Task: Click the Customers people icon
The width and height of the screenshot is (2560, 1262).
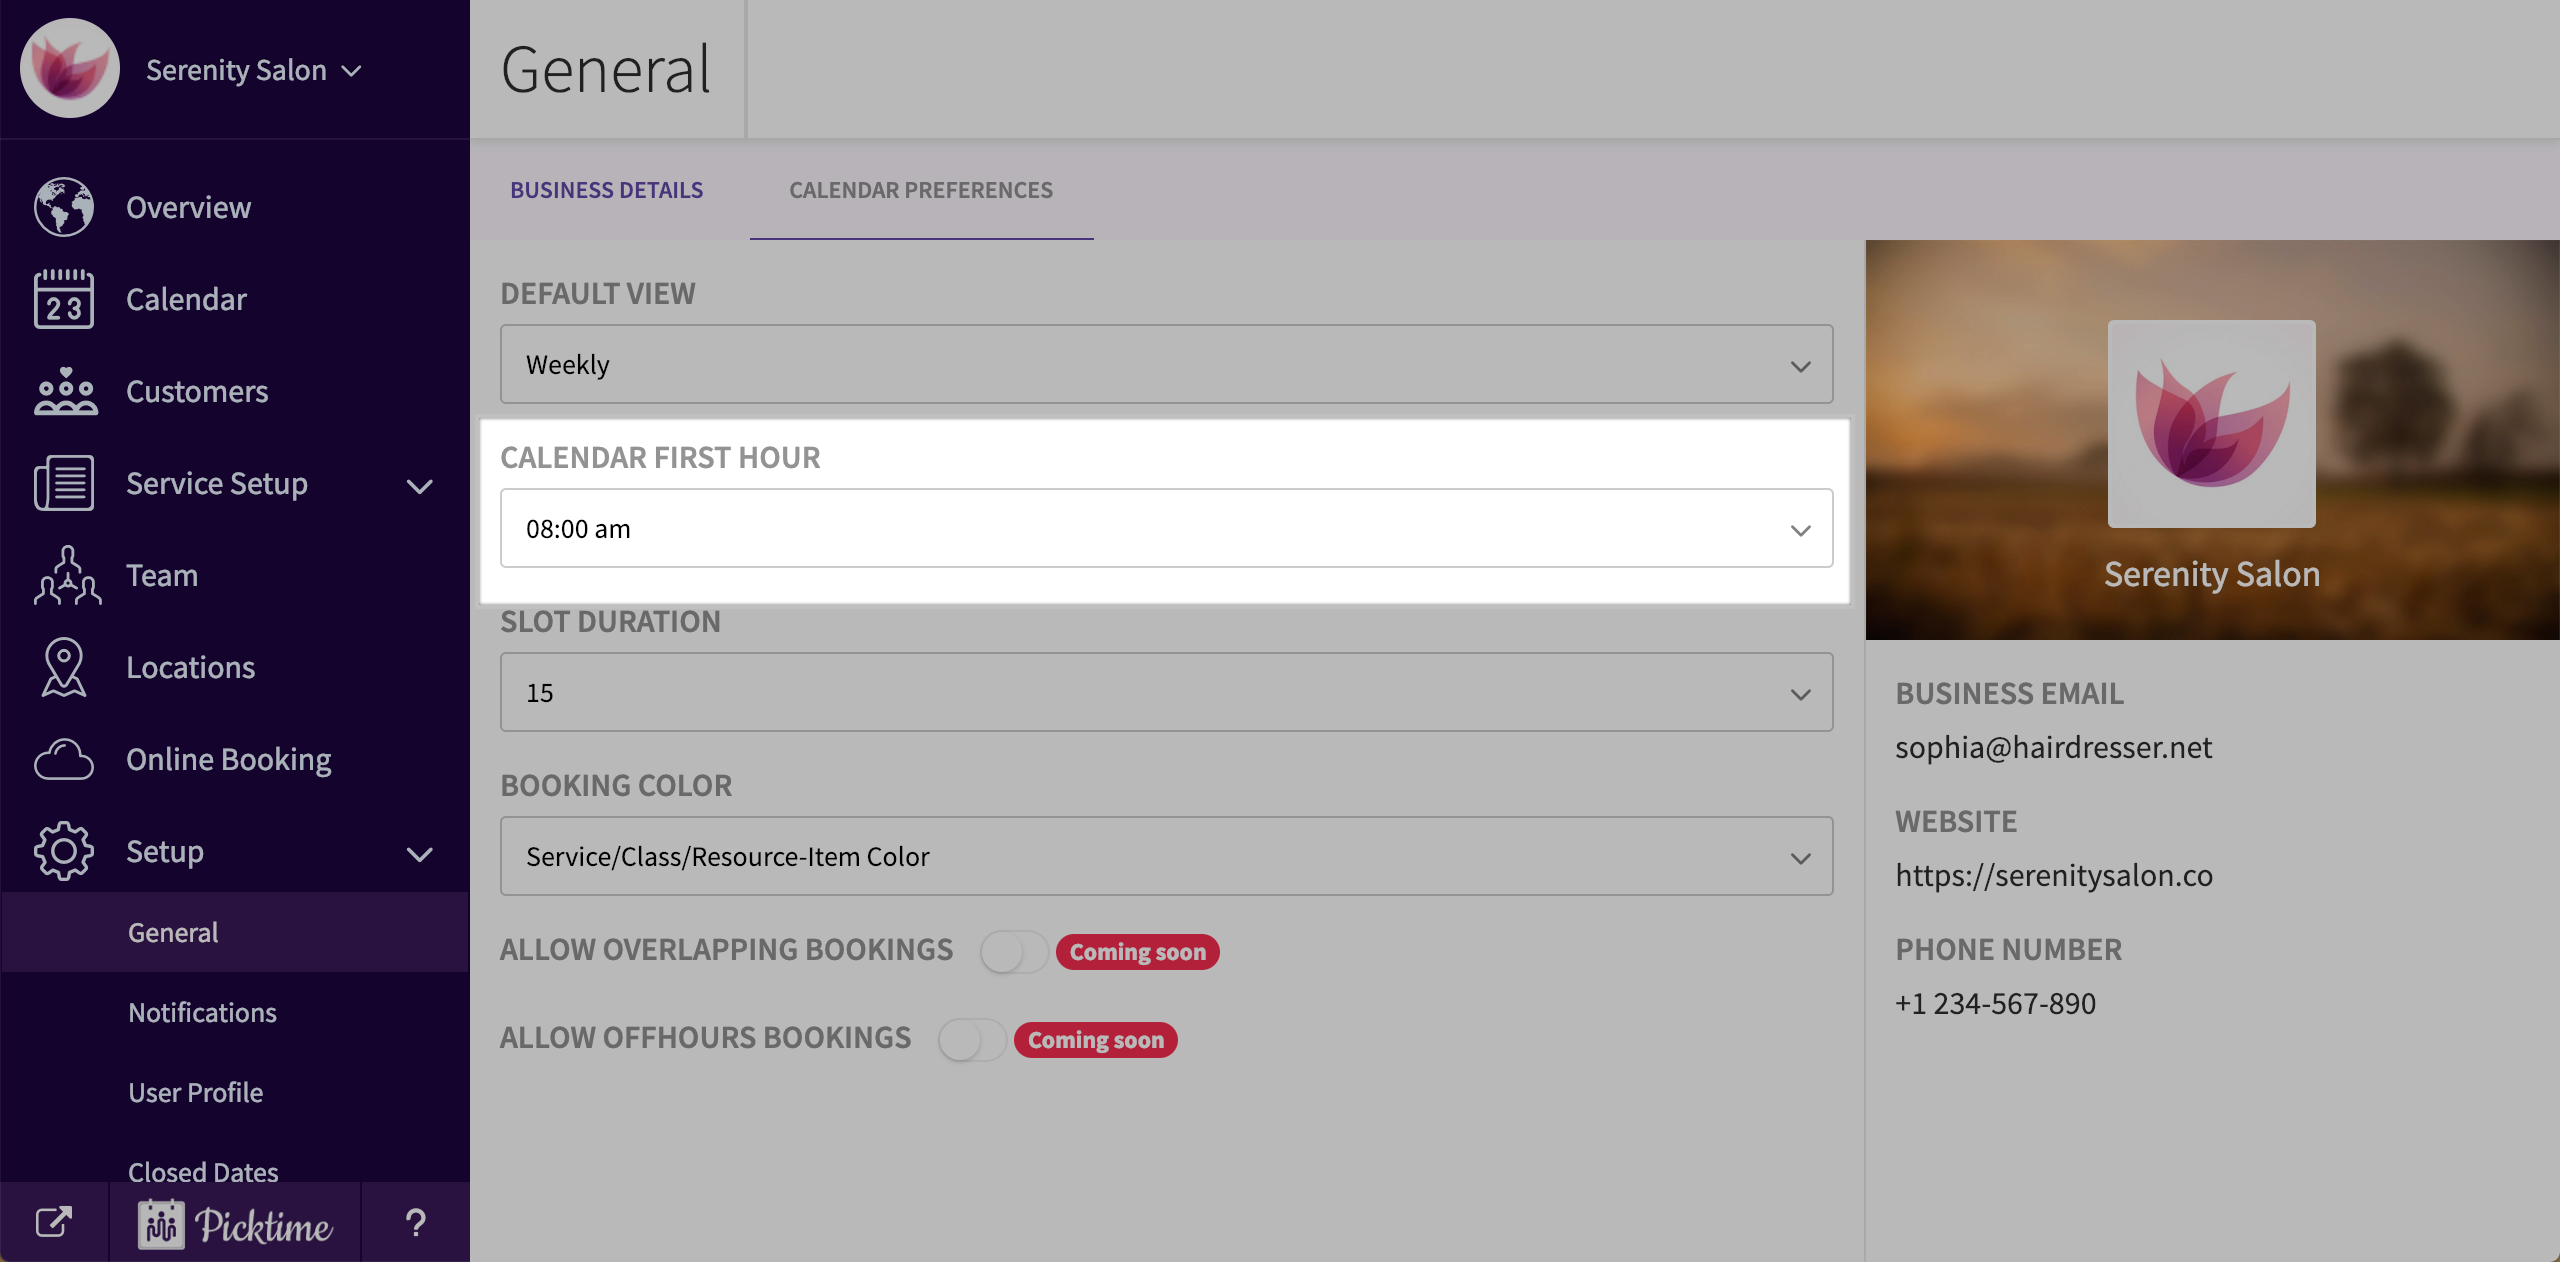Action: coord(64,391)
